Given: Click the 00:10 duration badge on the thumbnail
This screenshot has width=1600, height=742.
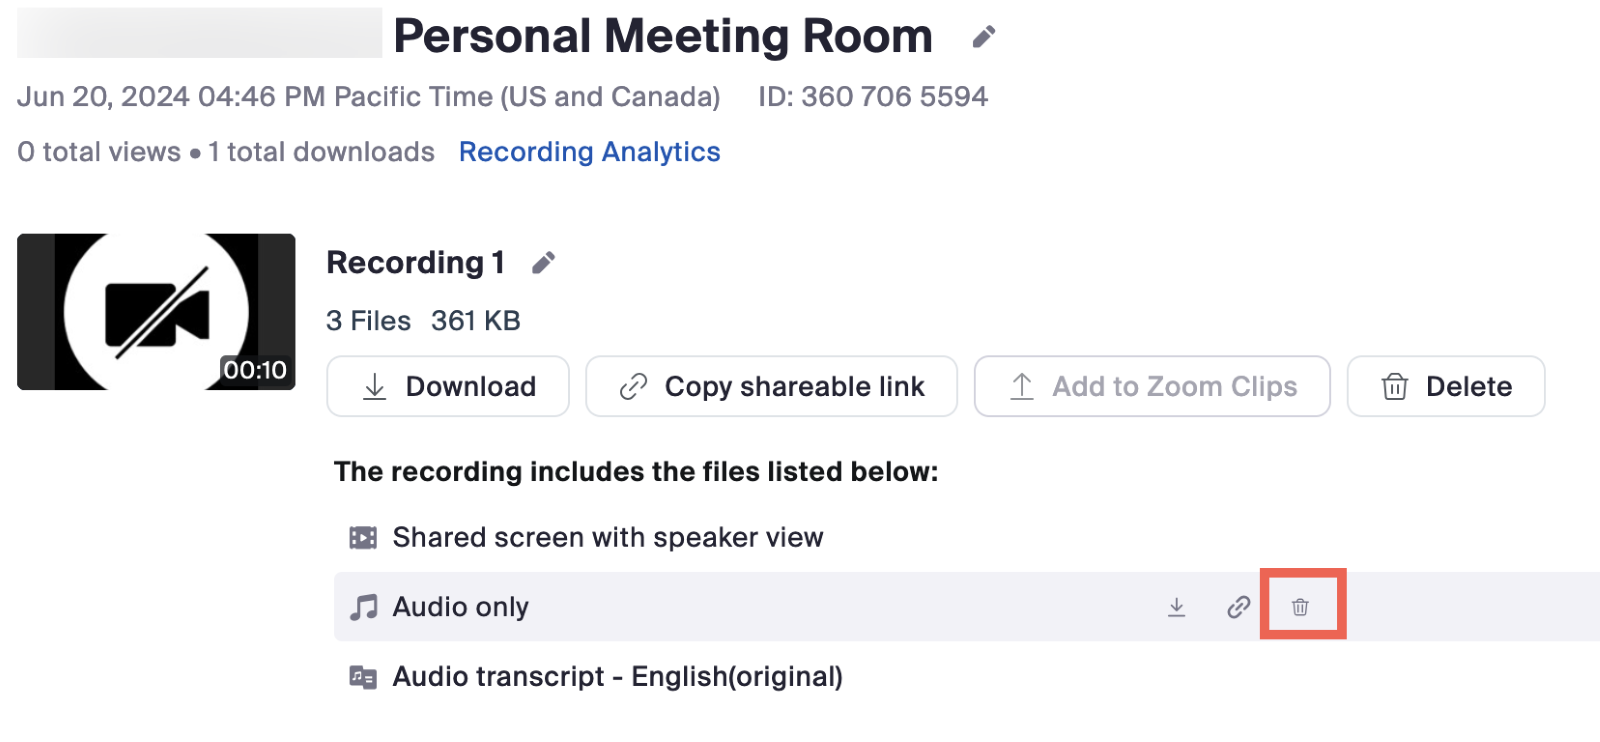Looking at the screenshot, I should [254, 369].
